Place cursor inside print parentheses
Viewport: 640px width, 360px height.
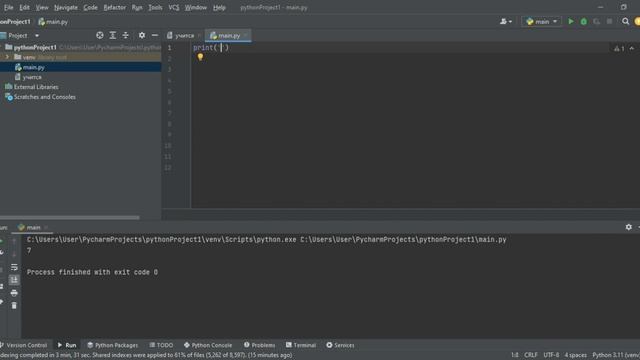pos(222,48)
